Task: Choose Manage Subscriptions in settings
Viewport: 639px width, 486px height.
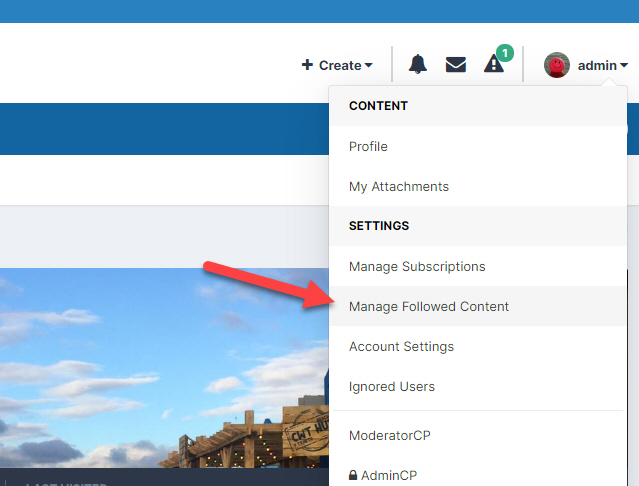Action: click(x=478, y=266)
